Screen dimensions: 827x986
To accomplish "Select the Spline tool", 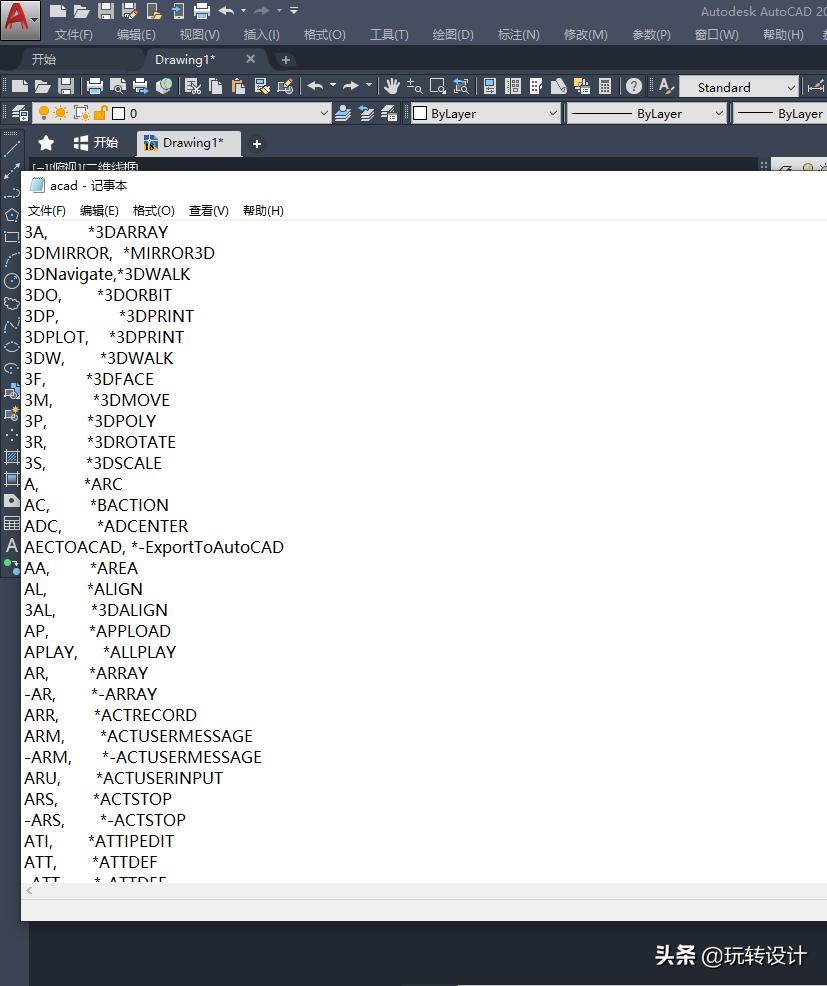I will (x=11, y=324).
